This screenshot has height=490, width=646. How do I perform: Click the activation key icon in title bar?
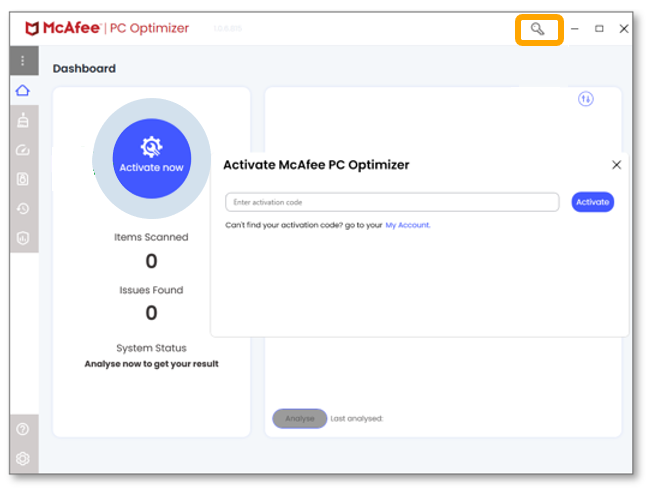[538, 29]
